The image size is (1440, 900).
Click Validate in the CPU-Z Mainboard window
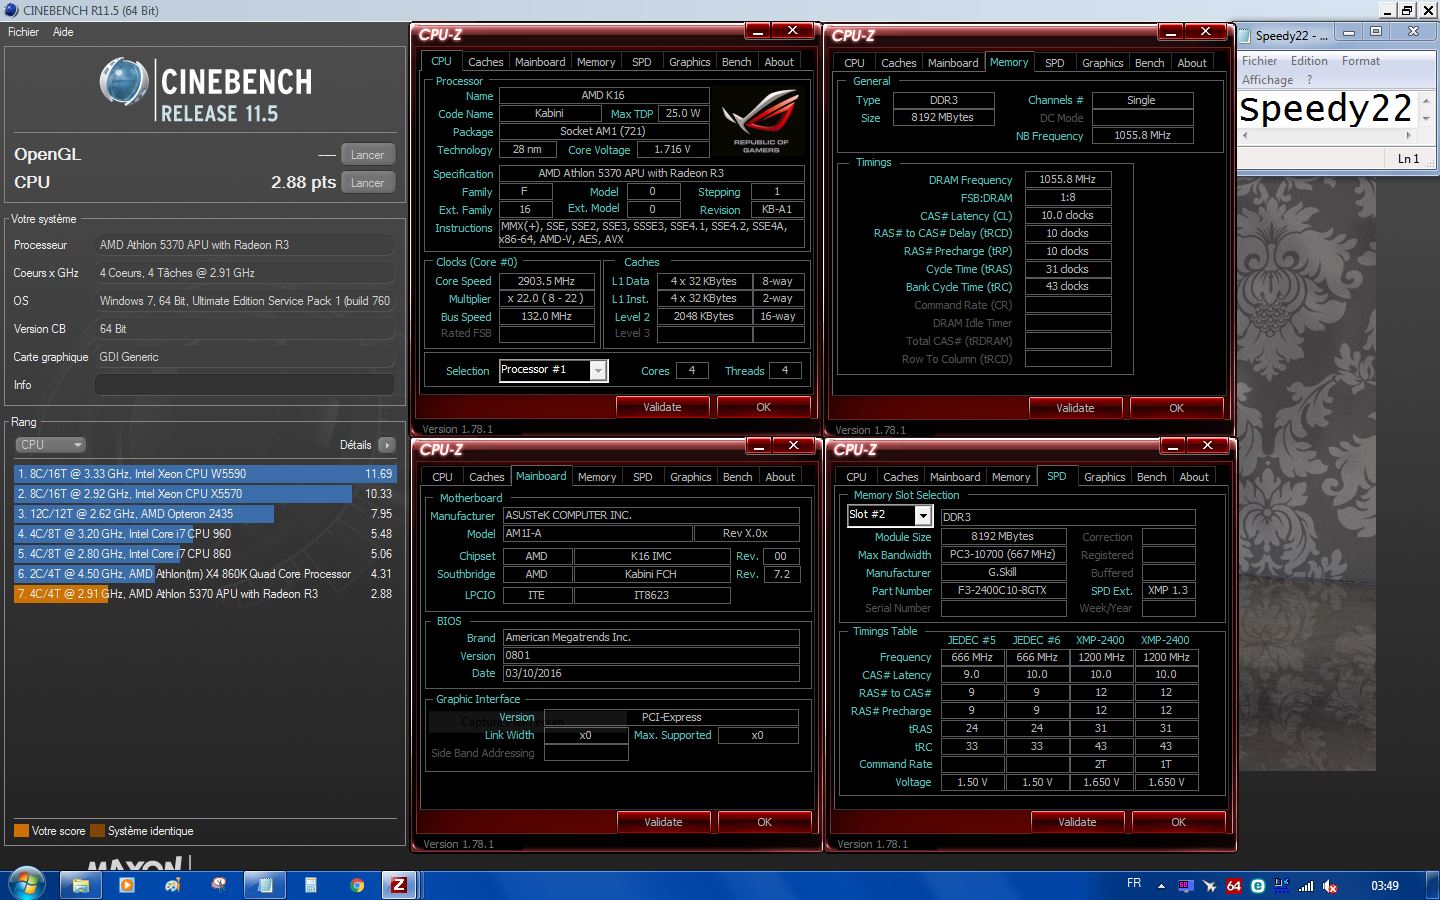[663, 822]
